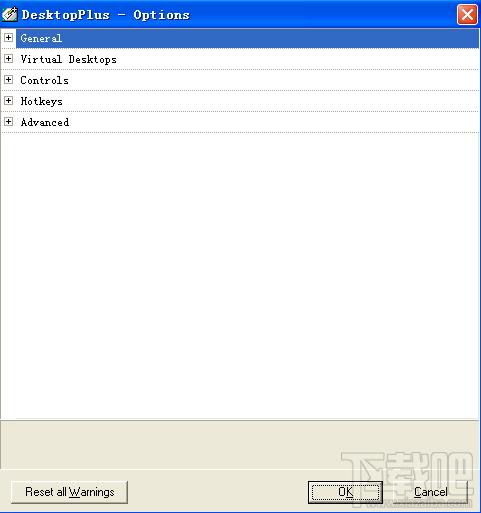Click the DesktopPlus title bar icon
Screen dimensions: 481x513
[x=10, y=14]
